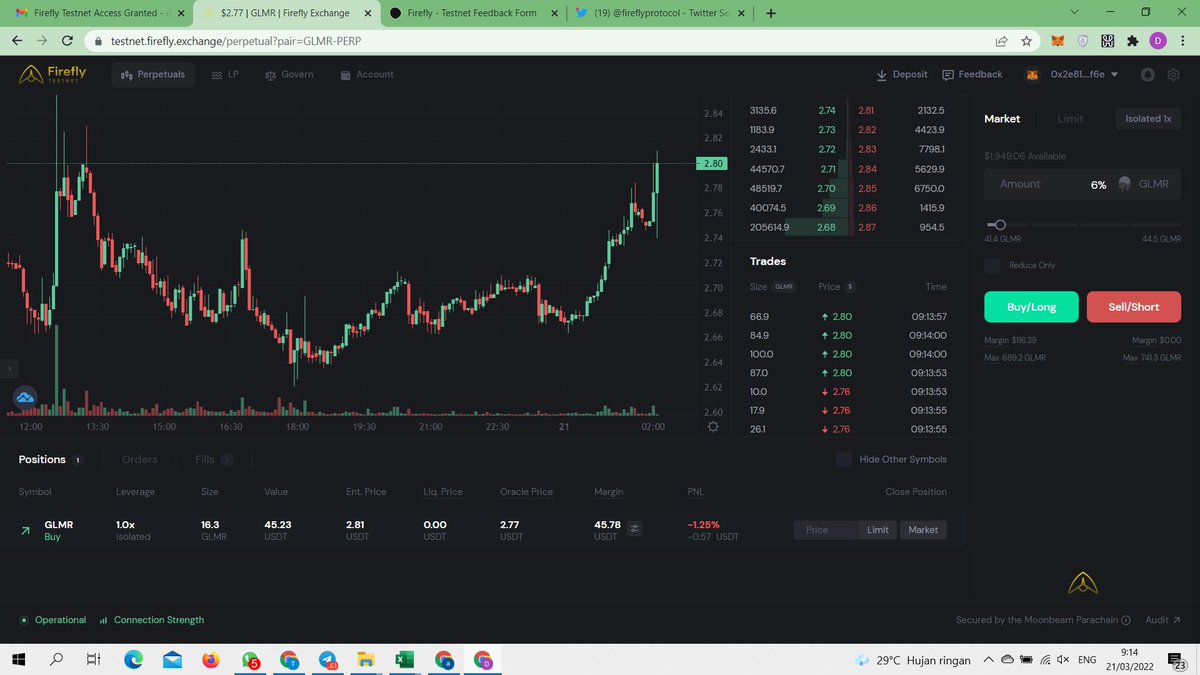The image size is (1200, 675).
Task: Open Telegram from taskbar
Action: (328, 660)
